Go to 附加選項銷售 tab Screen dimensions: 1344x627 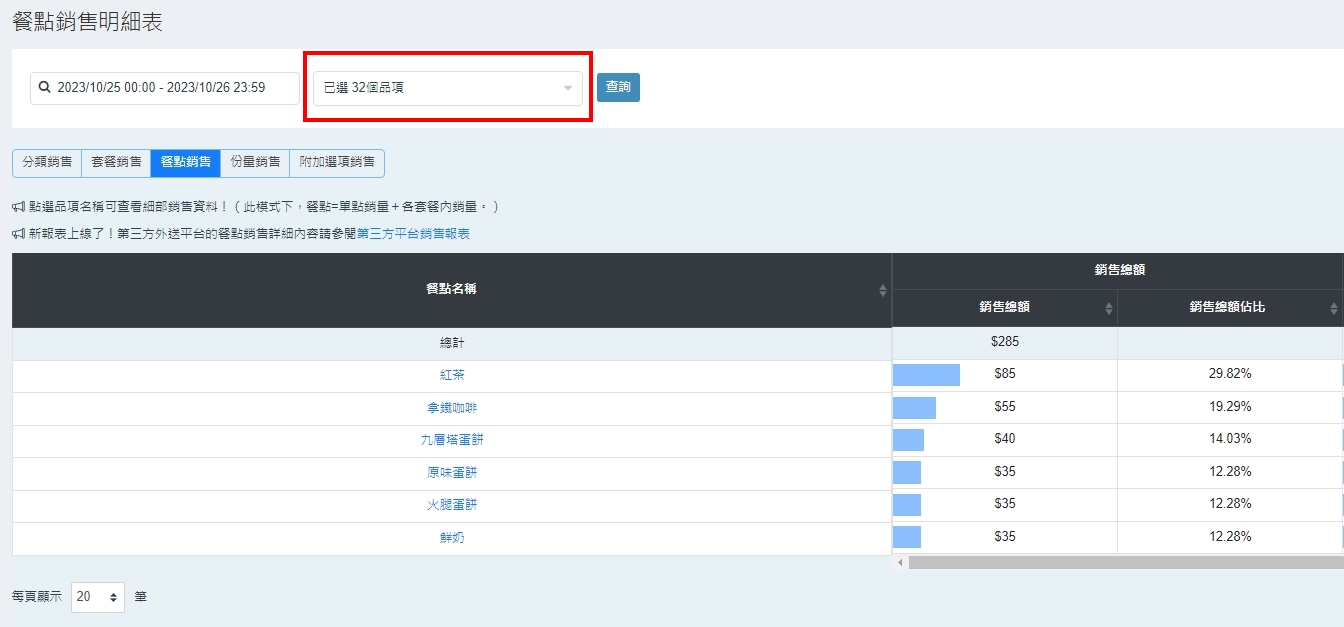(336, 162)
